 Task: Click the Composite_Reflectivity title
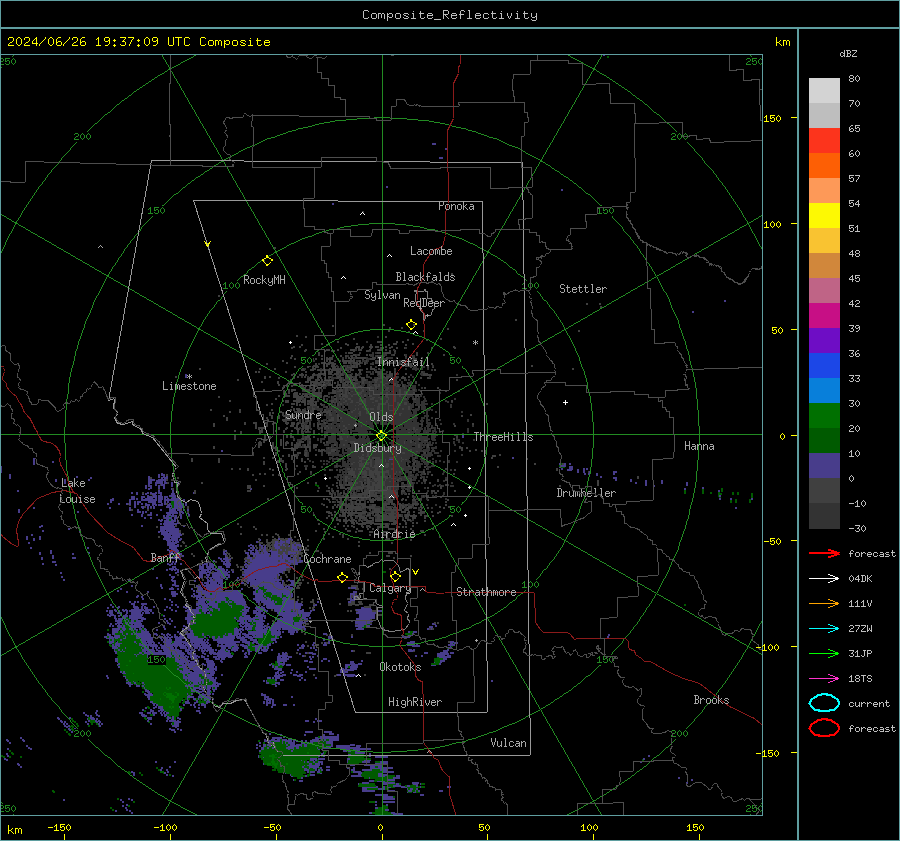[x=450, y=15]
